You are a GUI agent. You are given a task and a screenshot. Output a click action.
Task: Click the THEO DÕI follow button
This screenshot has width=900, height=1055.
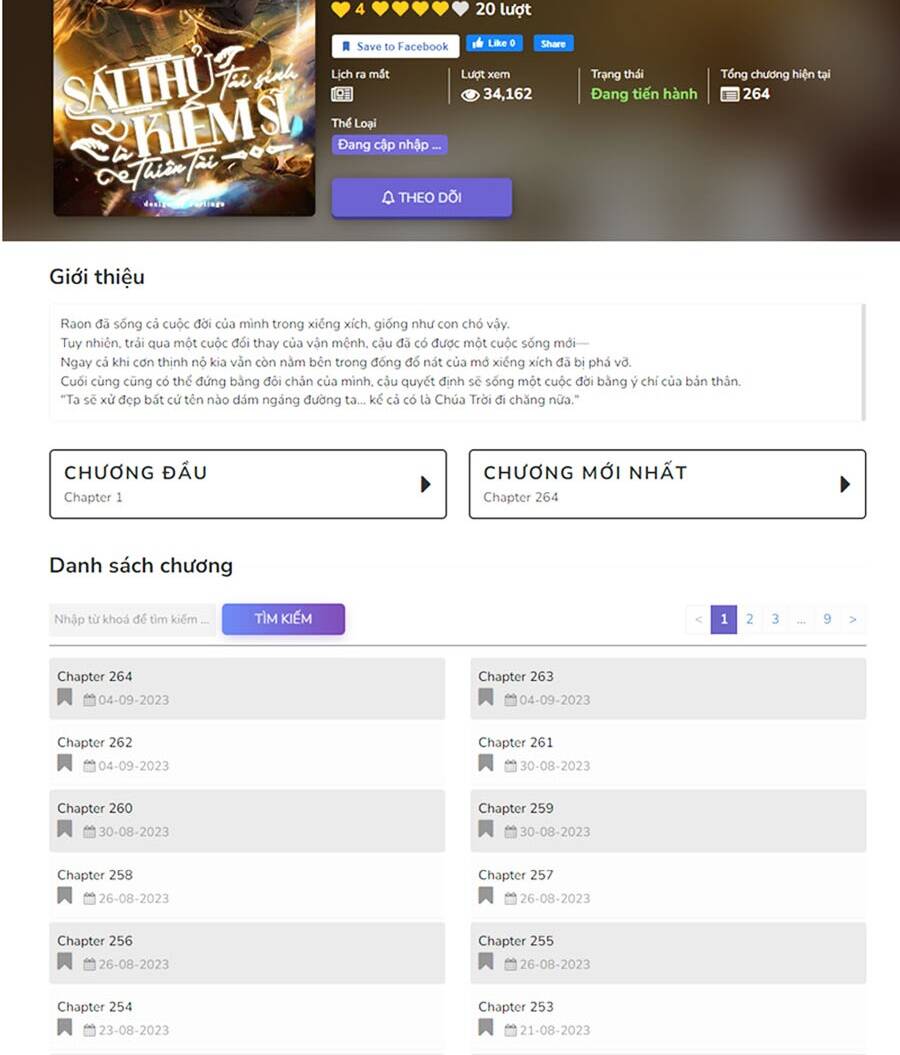[421, 198]
